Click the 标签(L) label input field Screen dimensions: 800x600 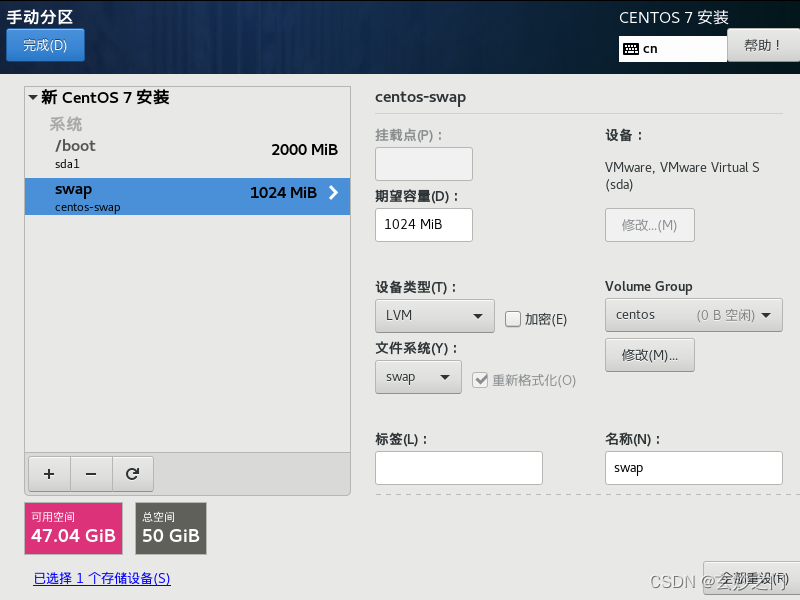[459, 468]
